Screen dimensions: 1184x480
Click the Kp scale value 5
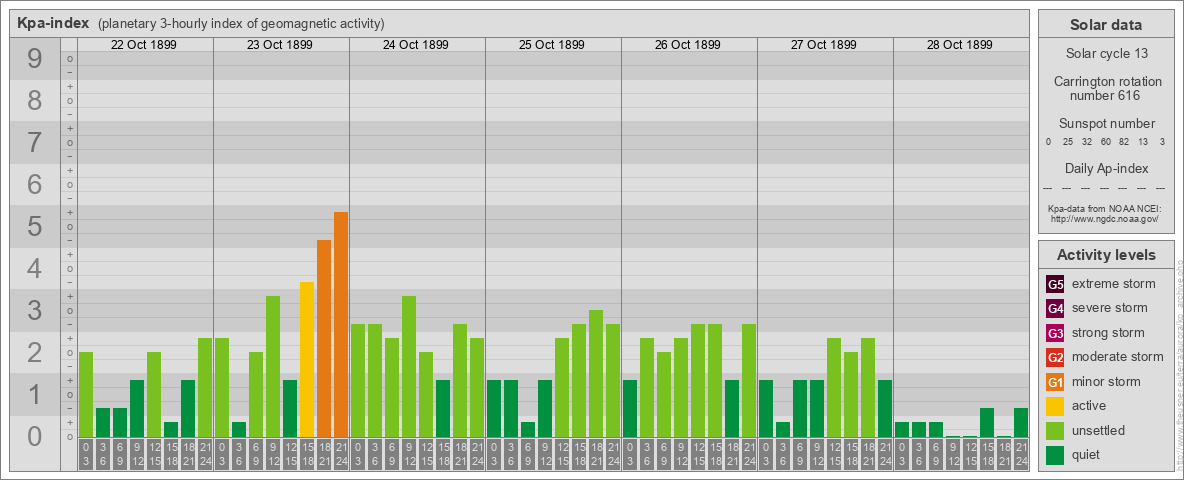(x=35, y=226)
